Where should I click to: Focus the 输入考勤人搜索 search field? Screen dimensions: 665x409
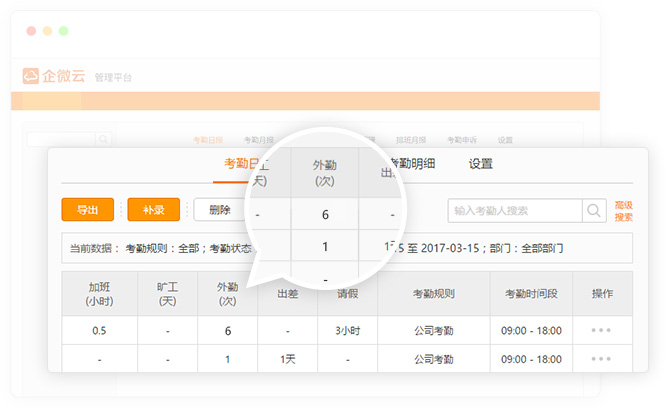[x=515, y=210]
